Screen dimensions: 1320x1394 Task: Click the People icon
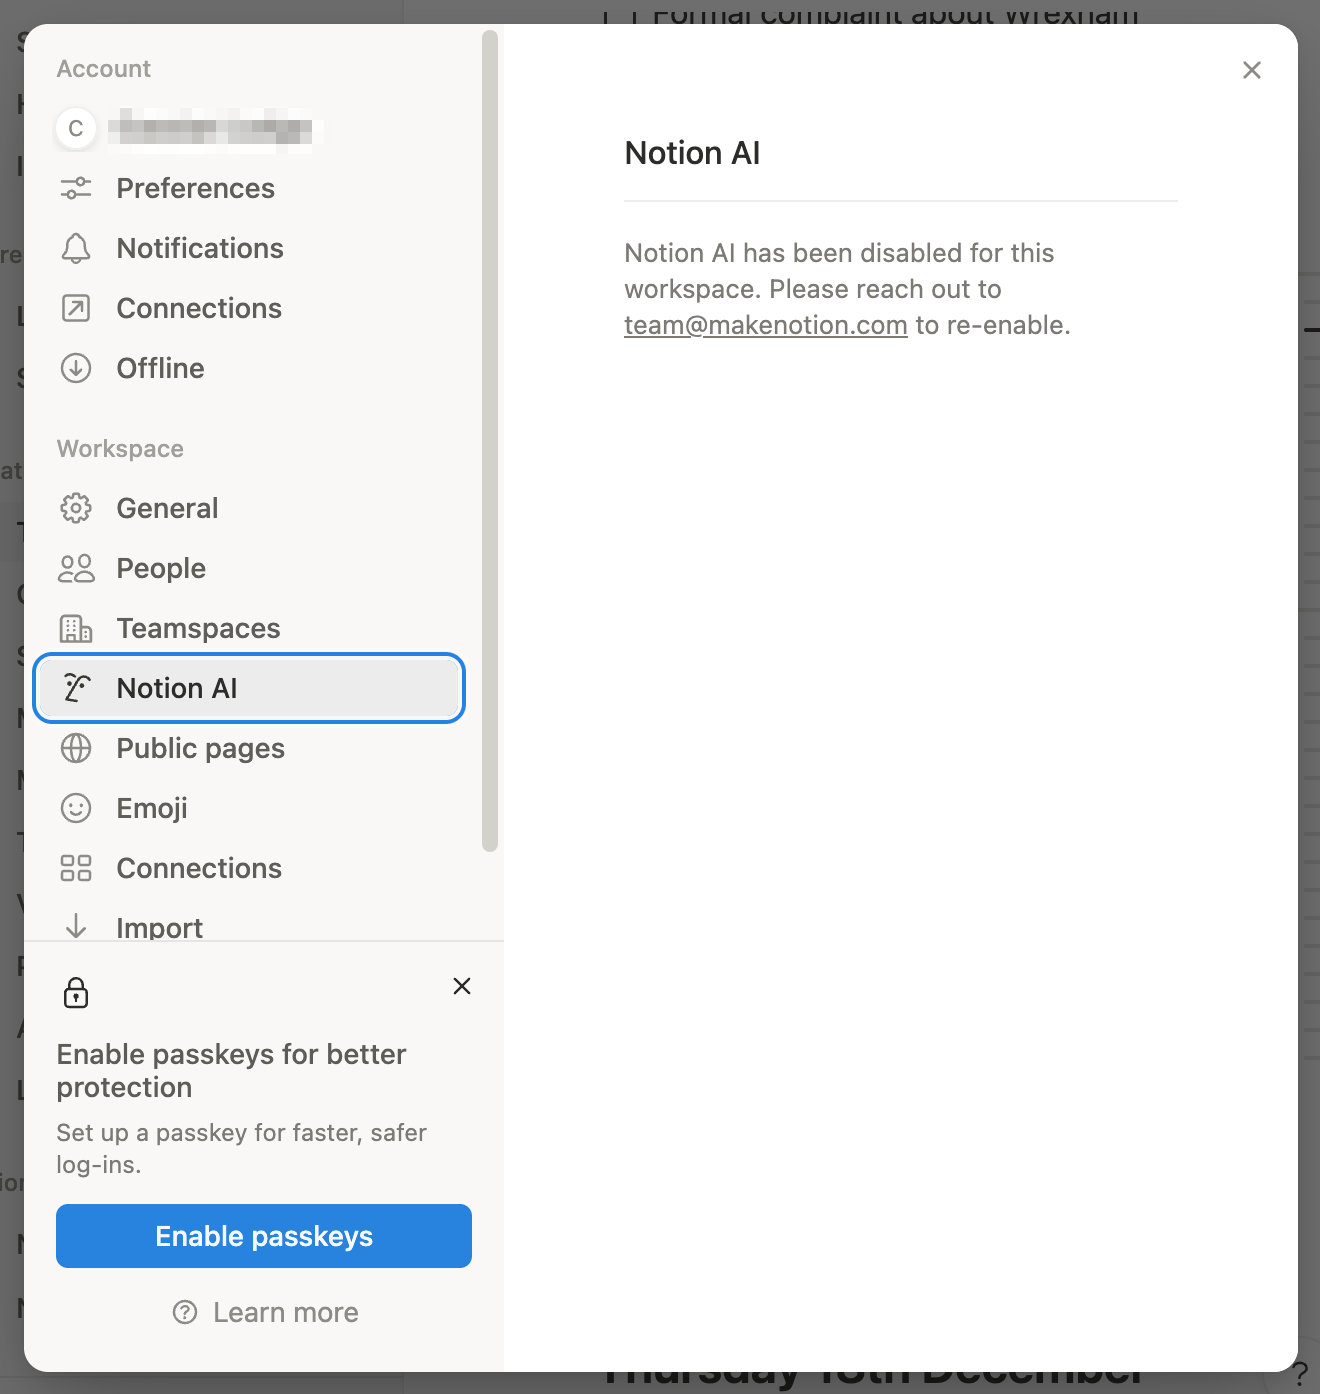tap(76, 568)
